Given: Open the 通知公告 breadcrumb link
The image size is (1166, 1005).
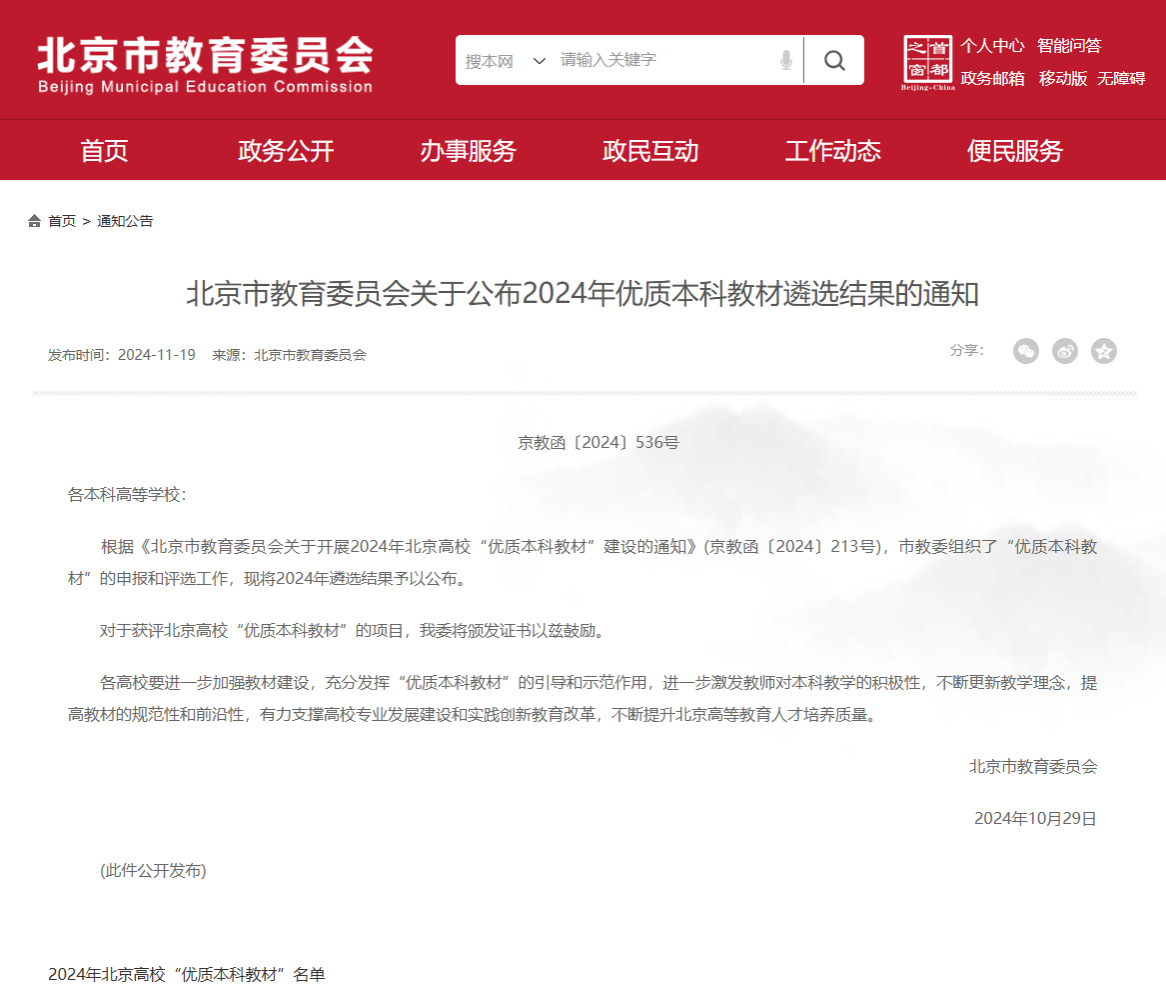Looking at the screenshot, I should point(125,221).
